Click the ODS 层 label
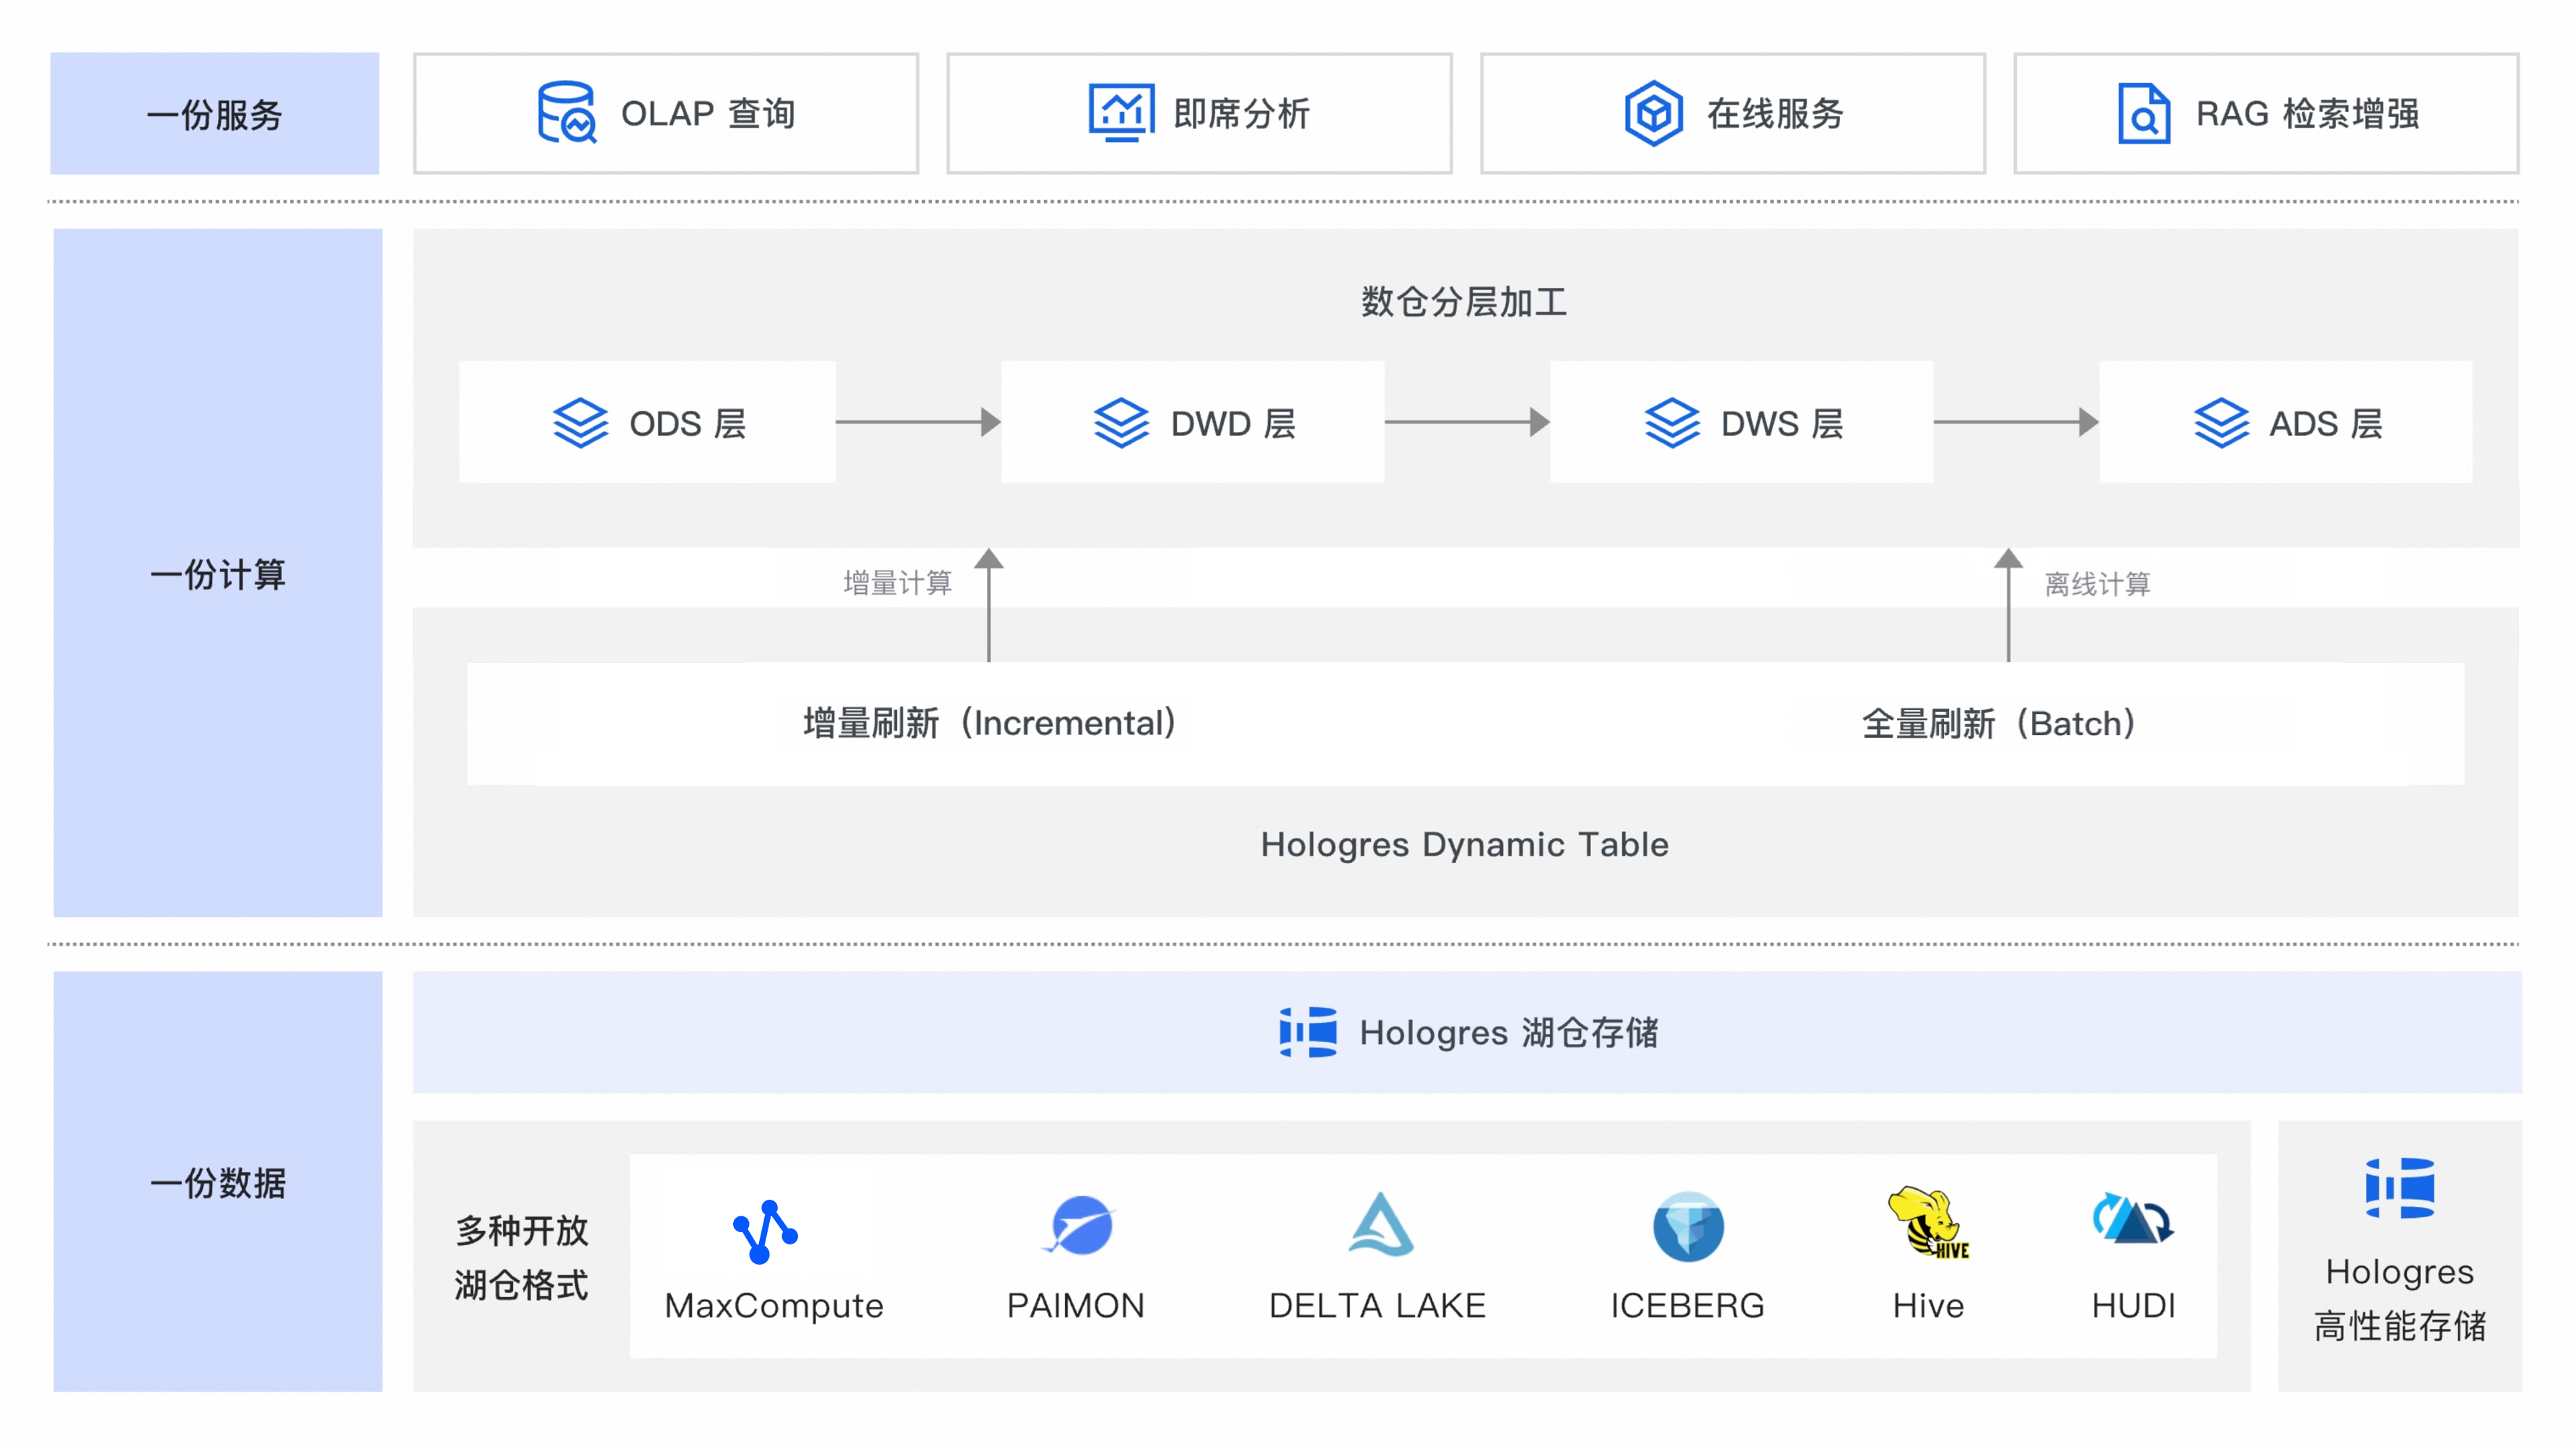 (688, 423)
